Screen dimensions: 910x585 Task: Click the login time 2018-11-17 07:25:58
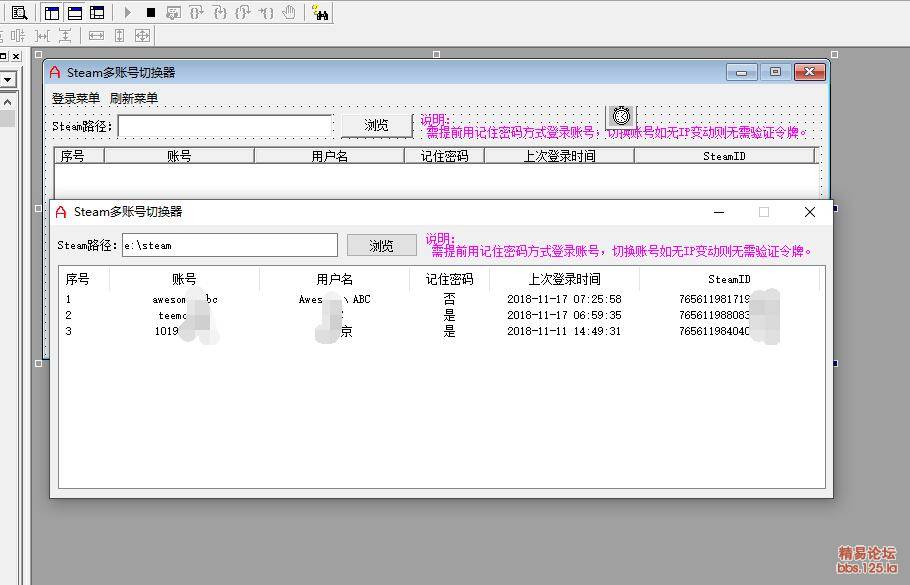[x=564, y=299]
